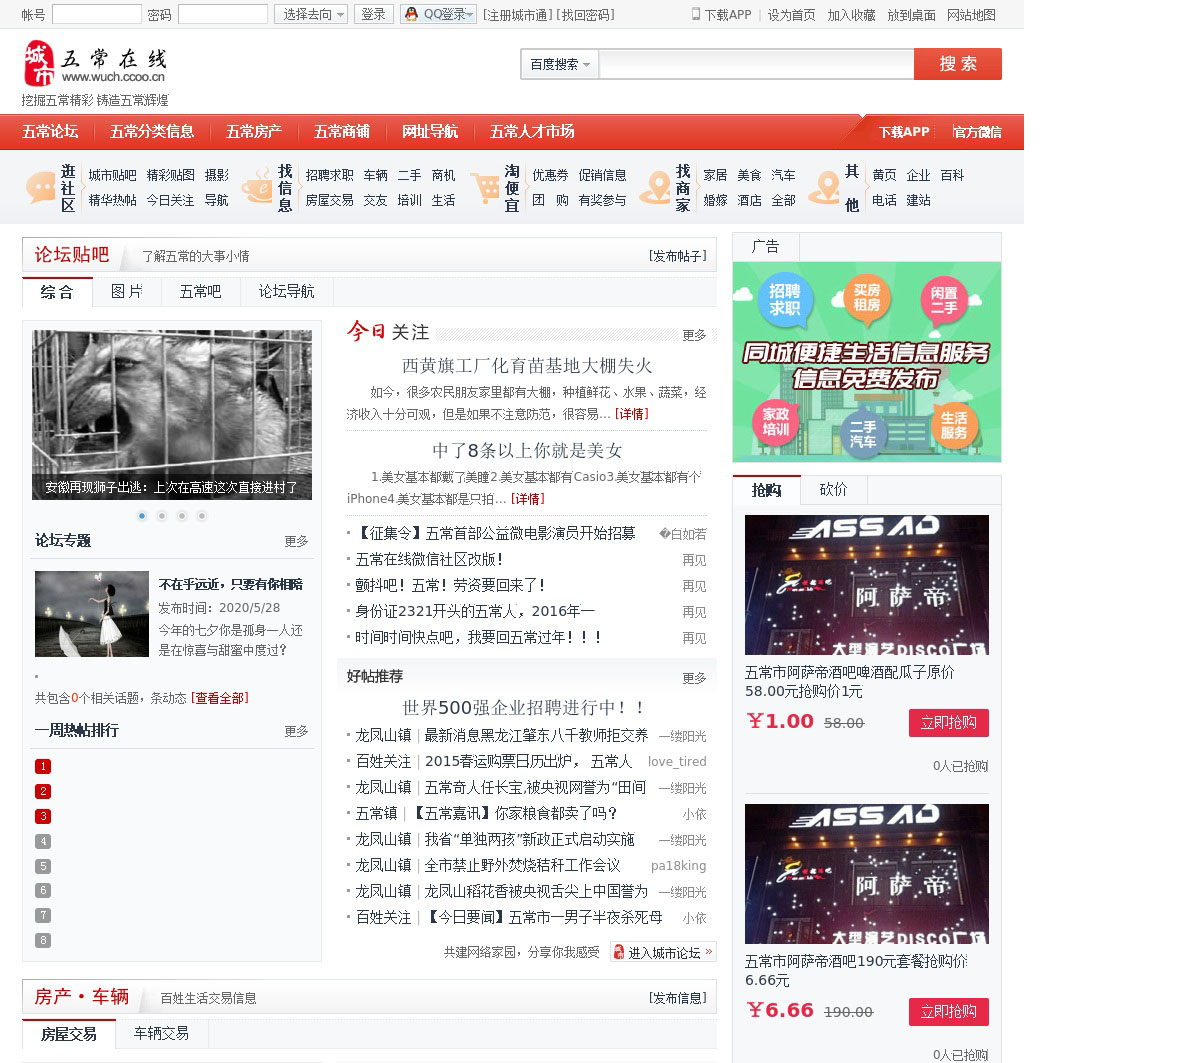Switch to the 五常吧 tab

[200, 292]
